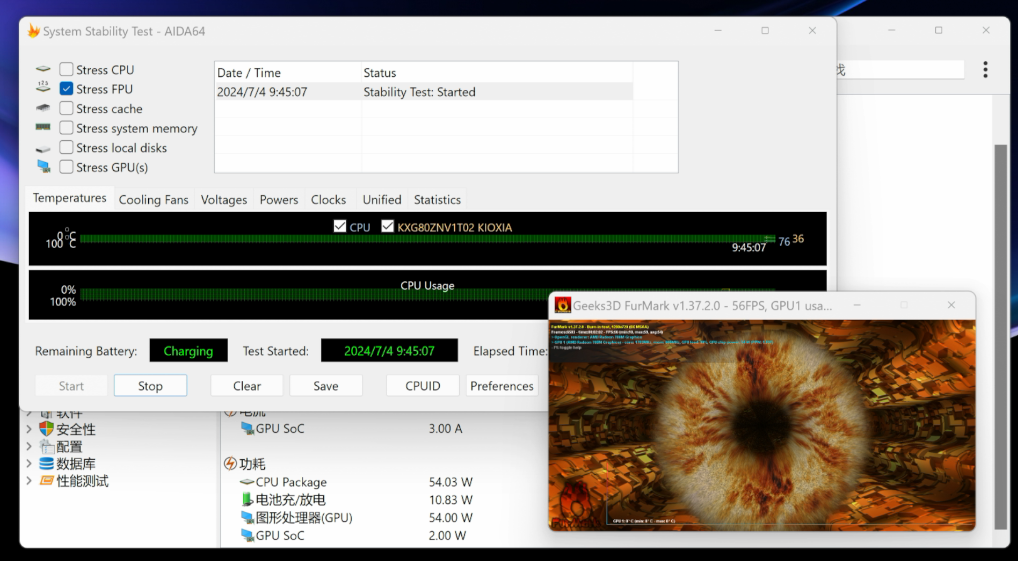This screenshot has height=561, width=1018.
Task: Click the AIDA64 flame icon in title bar
Action: [x=33, y=31]
